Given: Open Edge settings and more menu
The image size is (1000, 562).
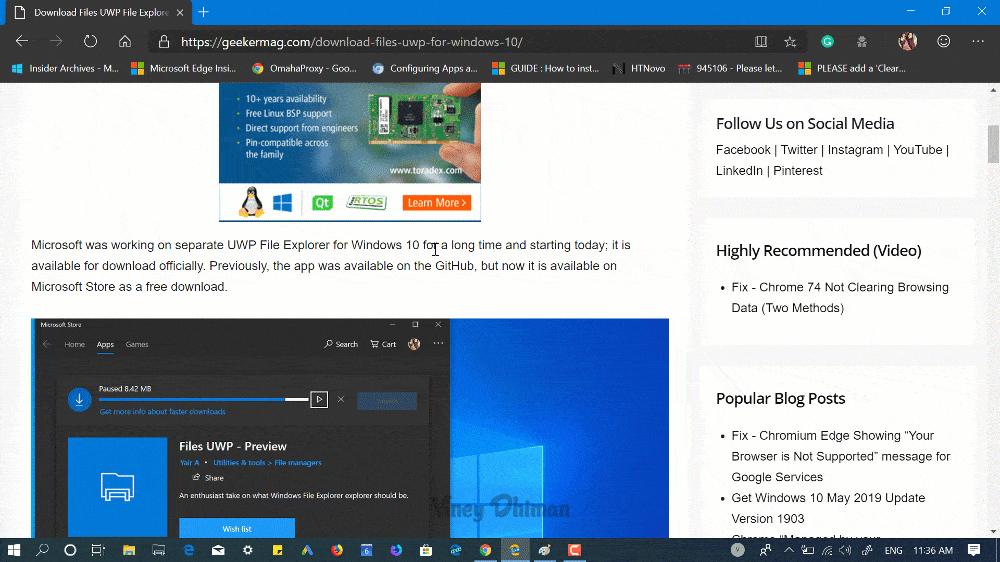Looking at the screenshot, I should point(978,41).
